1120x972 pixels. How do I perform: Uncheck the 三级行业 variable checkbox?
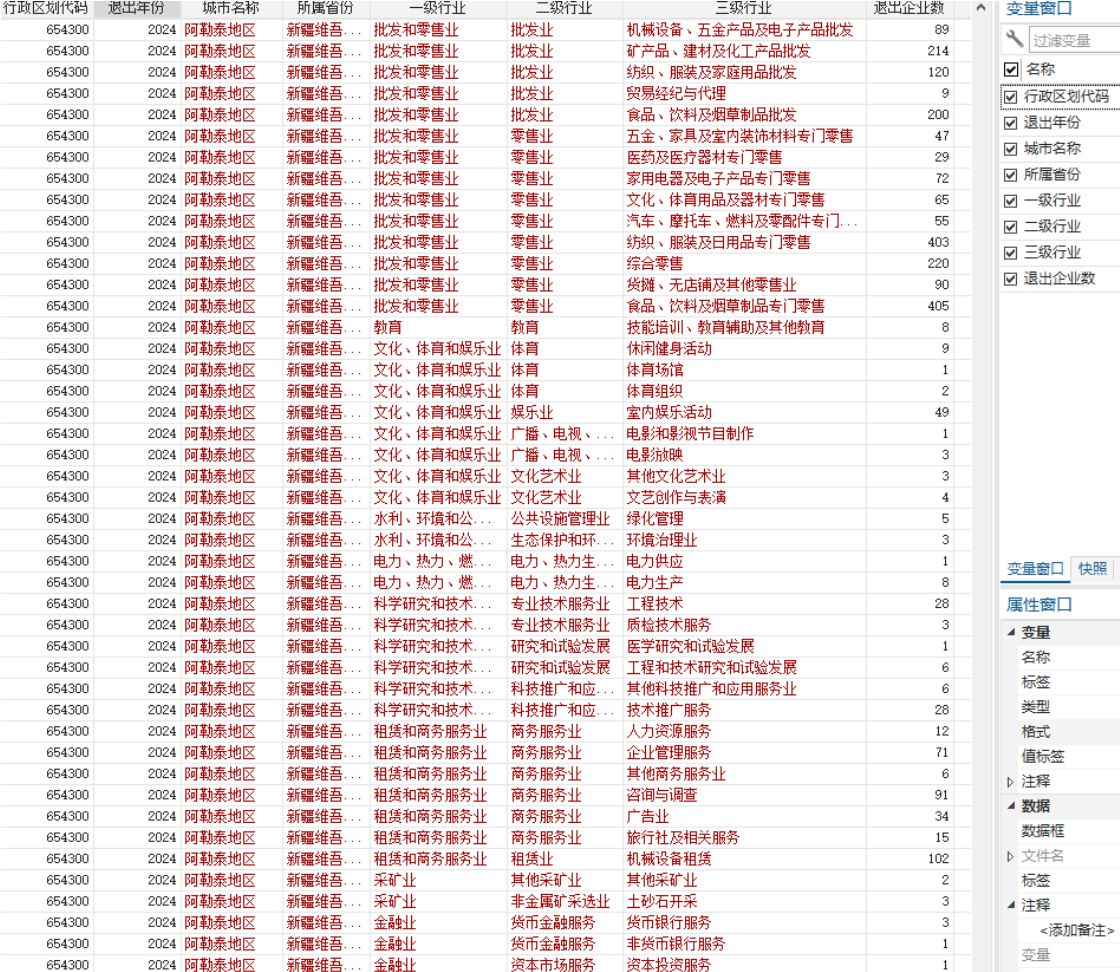tap(1010, 253)
